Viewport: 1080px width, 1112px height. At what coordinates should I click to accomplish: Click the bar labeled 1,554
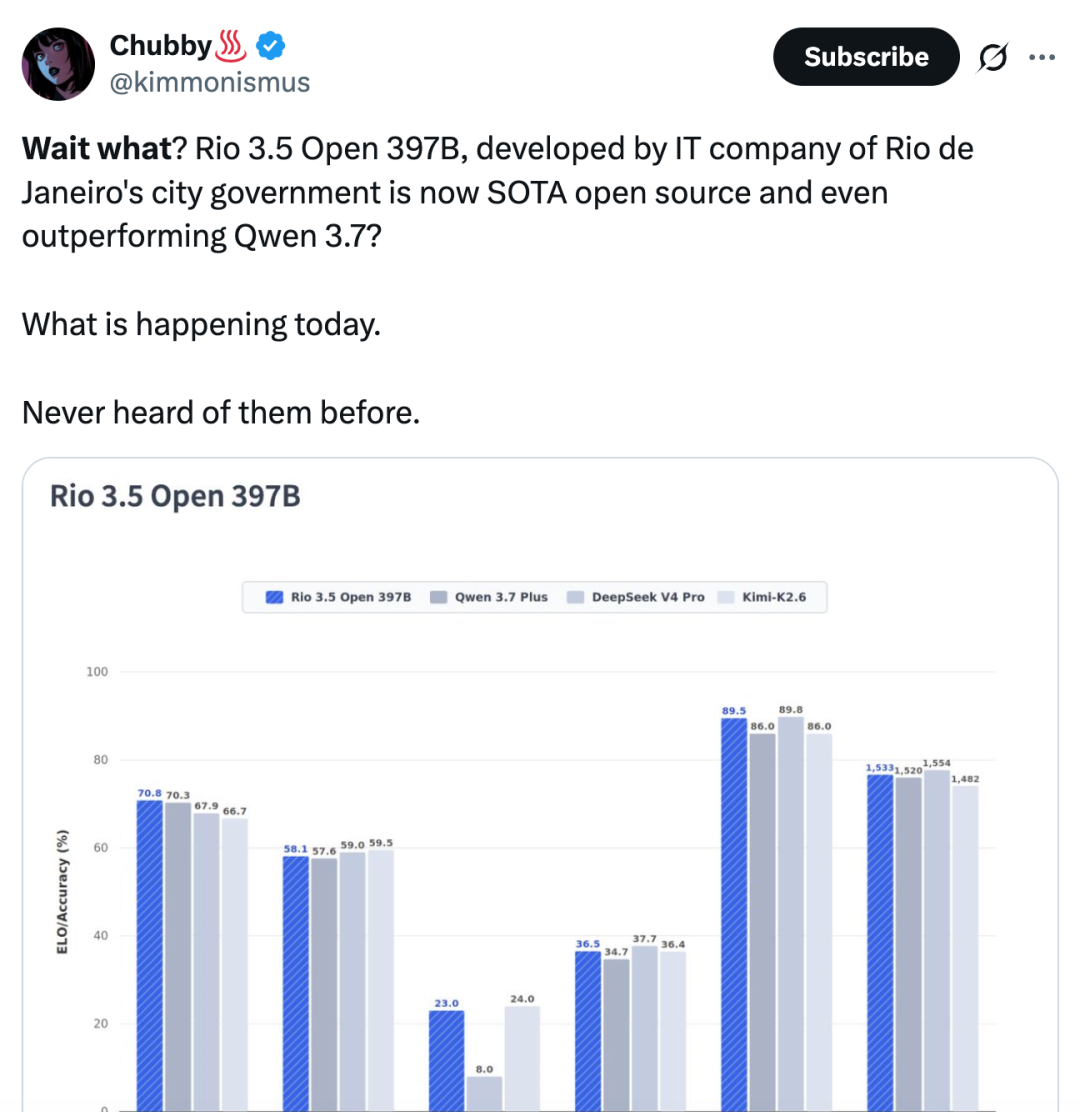coord(937,940)
